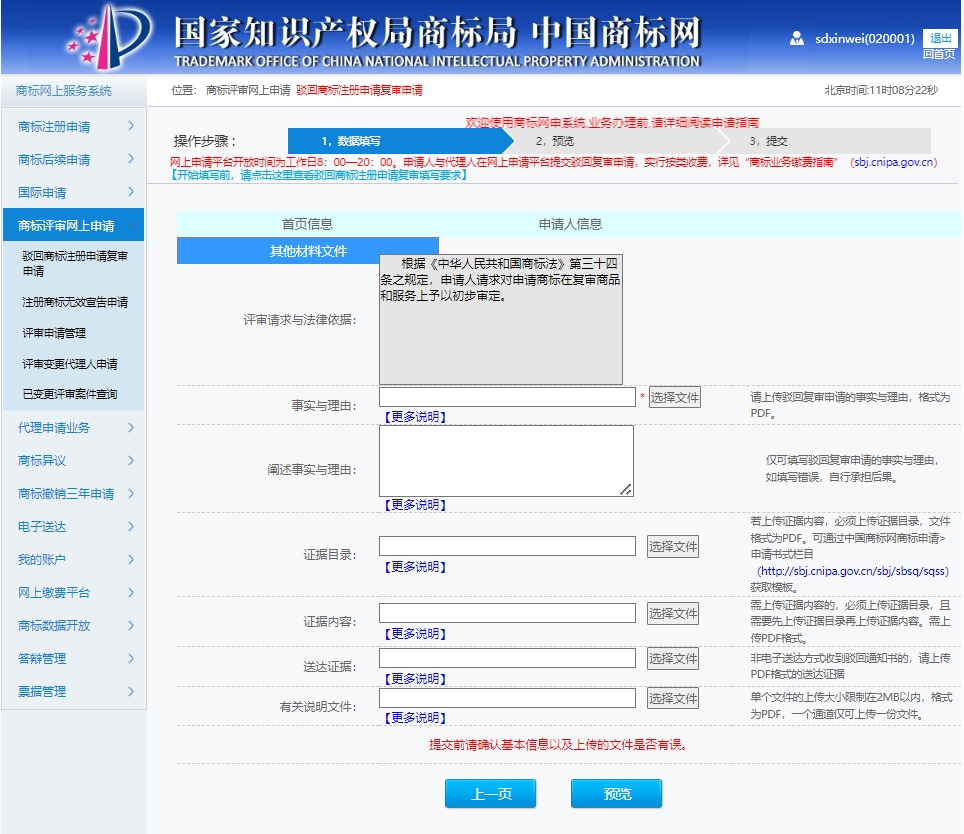Click step 1 数据填写
This screenshot has height=834, width=964.
(x=398, y=141)
